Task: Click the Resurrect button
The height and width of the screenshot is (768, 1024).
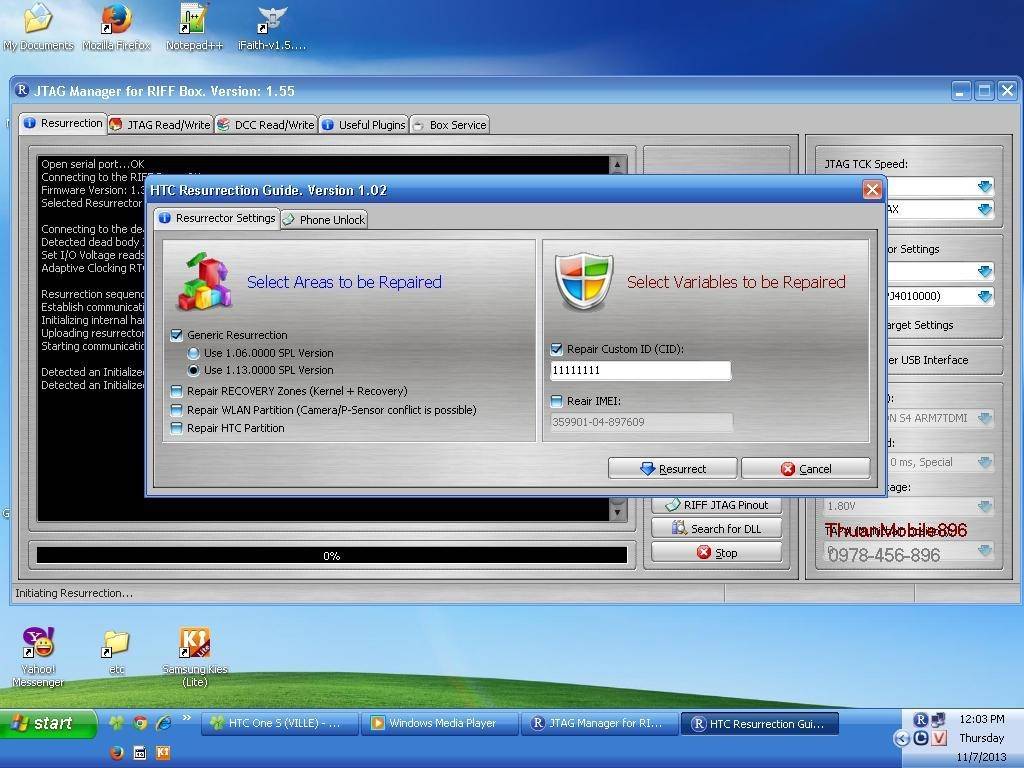Action: point(673,469)
